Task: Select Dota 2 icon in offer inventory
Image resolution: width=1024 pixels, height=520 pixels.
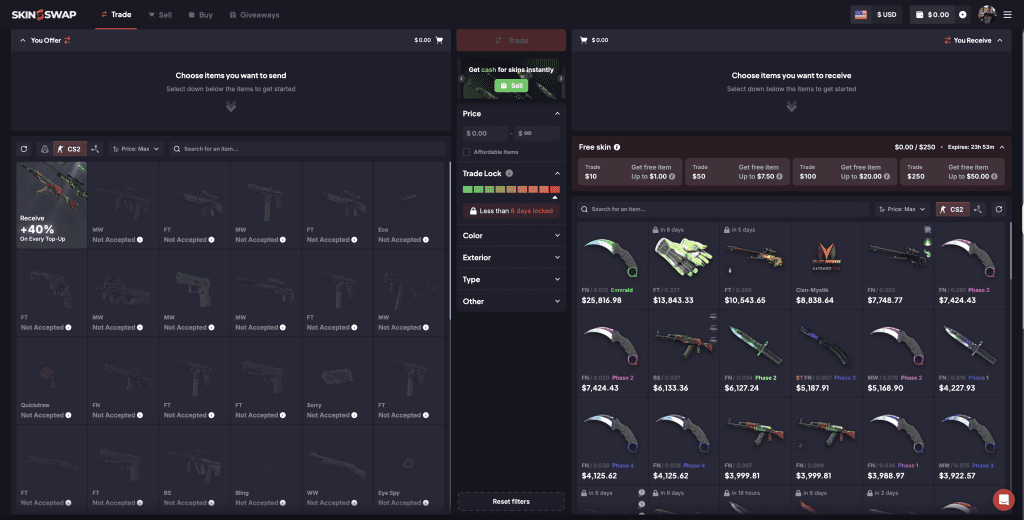Action: 95,149
